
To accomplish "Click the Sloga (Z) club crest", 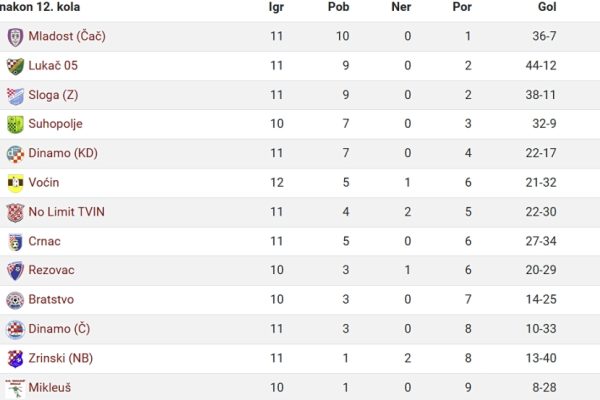I will pos(15,96).
